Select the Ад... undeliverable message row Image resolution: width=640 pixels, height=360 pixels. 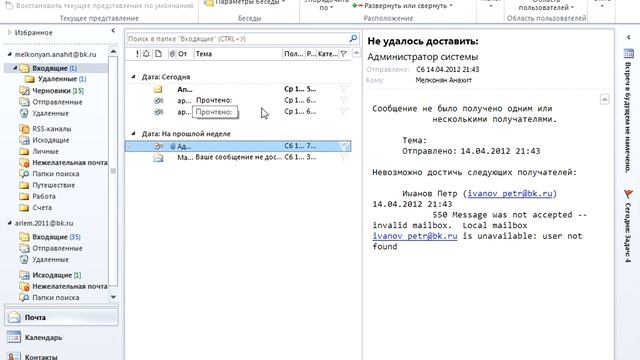coord(238,146)
